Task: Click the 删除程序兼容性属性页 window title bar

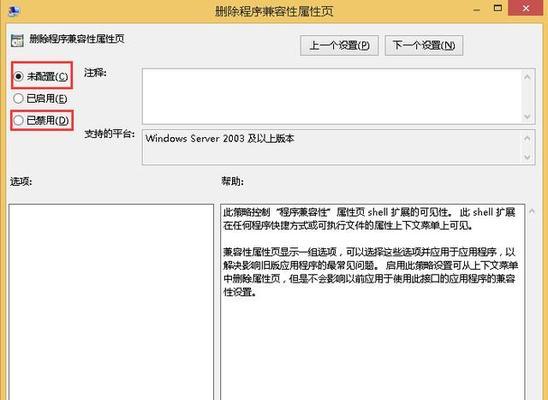Action: 274,11
